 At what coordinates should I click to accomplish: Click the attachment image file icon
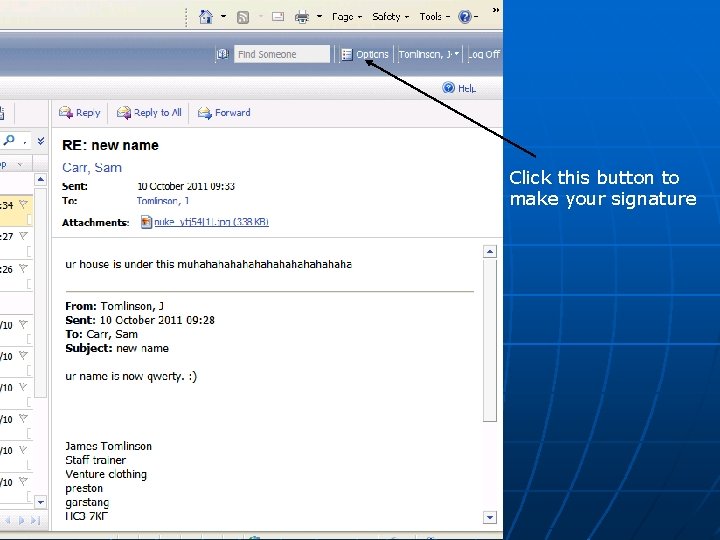tap(146, 222)
